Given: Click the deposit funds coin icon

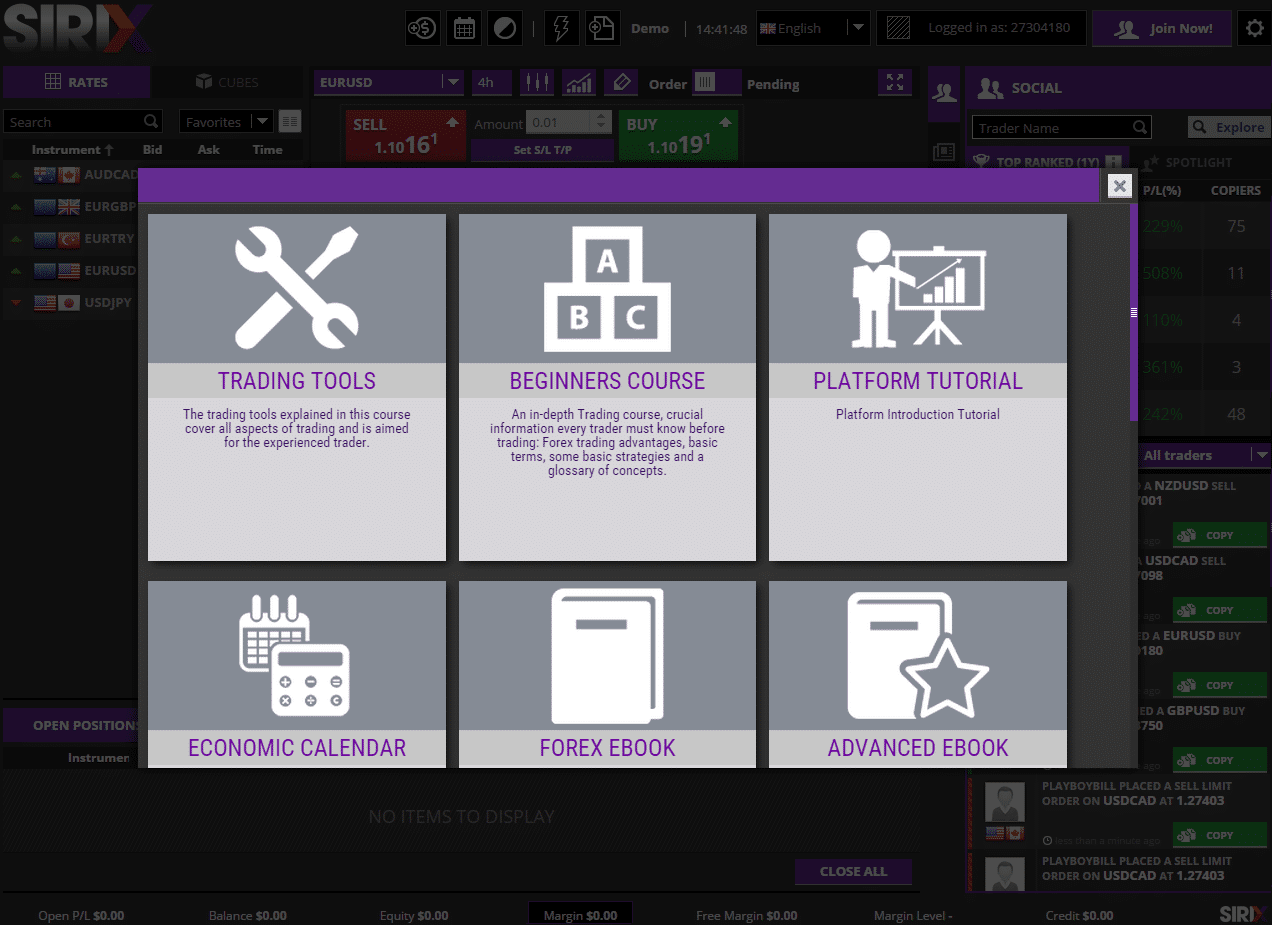Looking at the screenshot, I should [422, 29].
